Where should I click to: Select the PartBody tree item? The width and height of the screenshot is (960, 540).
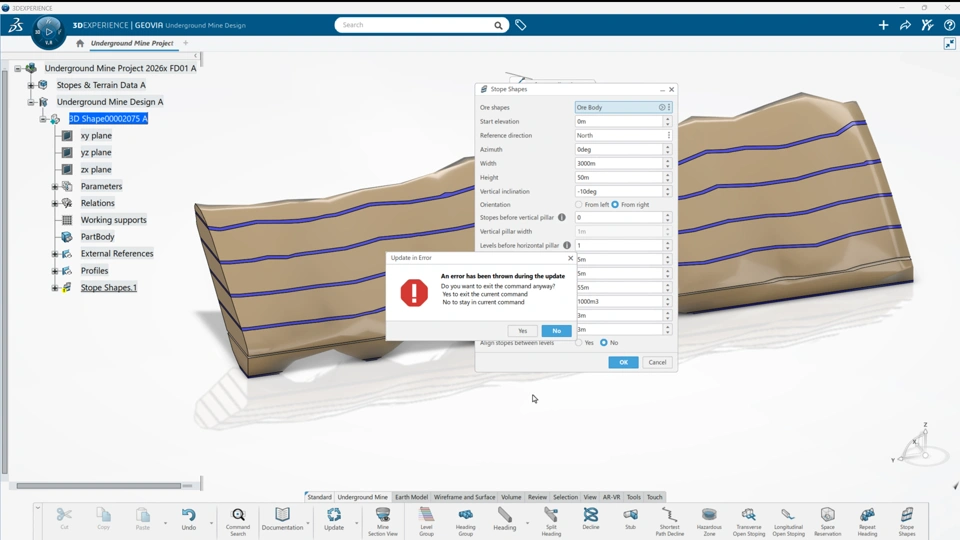point(97,237)
